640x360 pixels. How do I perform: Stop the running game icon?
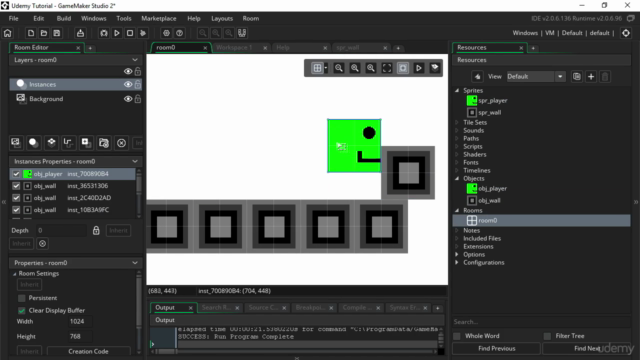click(x=130, y=33)
